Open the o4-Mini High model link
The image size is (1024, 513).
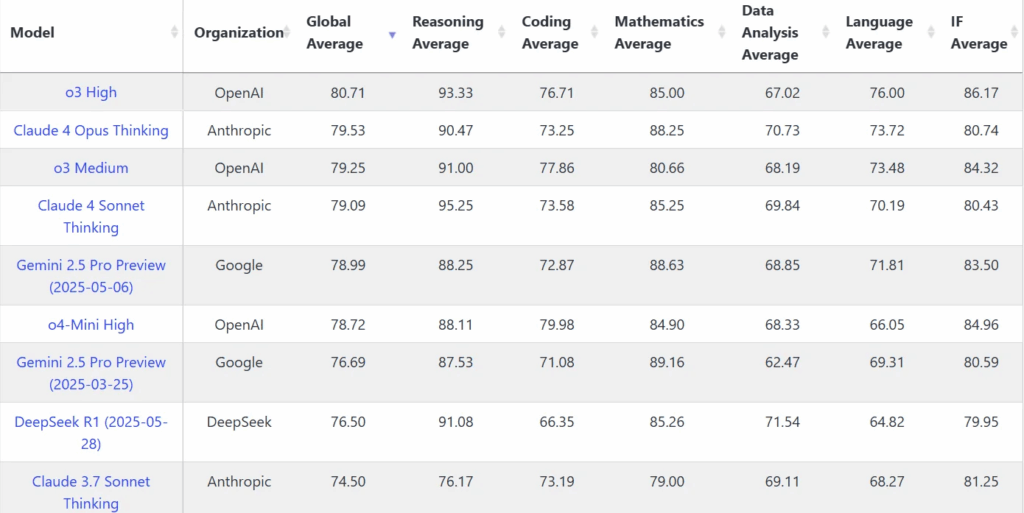(91, 324)
